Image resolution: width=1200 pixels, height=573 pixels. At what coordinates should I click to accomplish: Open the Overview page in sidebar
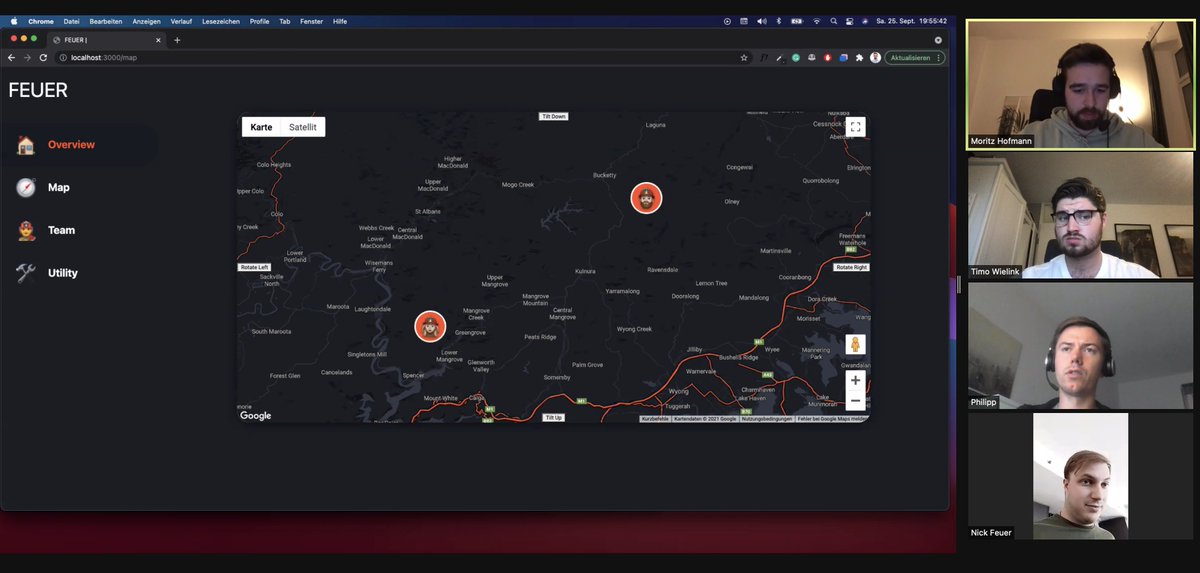pyautogui.click(x=71, y=145)
